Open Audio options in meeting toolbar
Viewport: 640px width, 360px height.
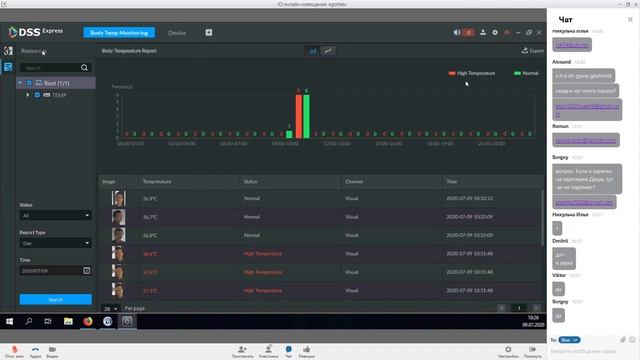(x=35, y=351)
